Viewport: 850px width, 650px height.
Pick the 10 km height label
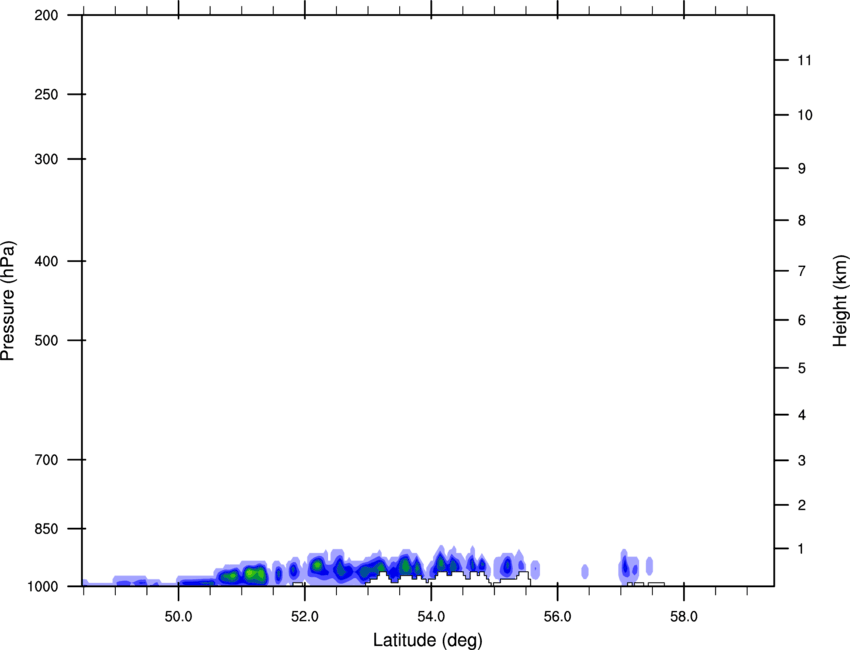[804, 115]
